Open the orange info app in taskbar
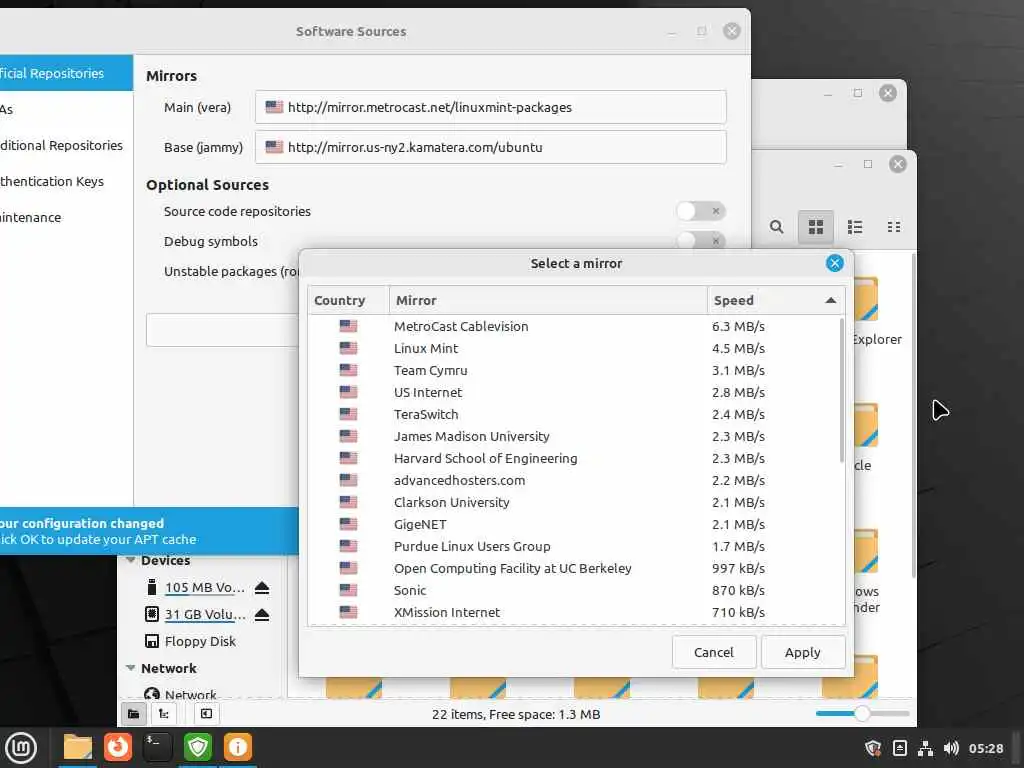Image resolution: width=1024 pixels, height=768 pixels. point(238,747)
